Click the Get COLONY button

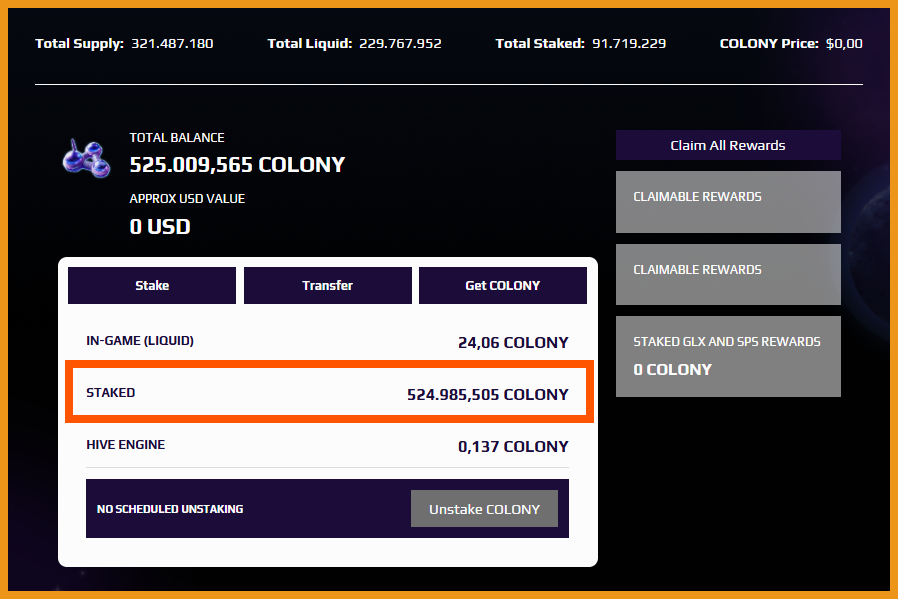tap(503, 285)
